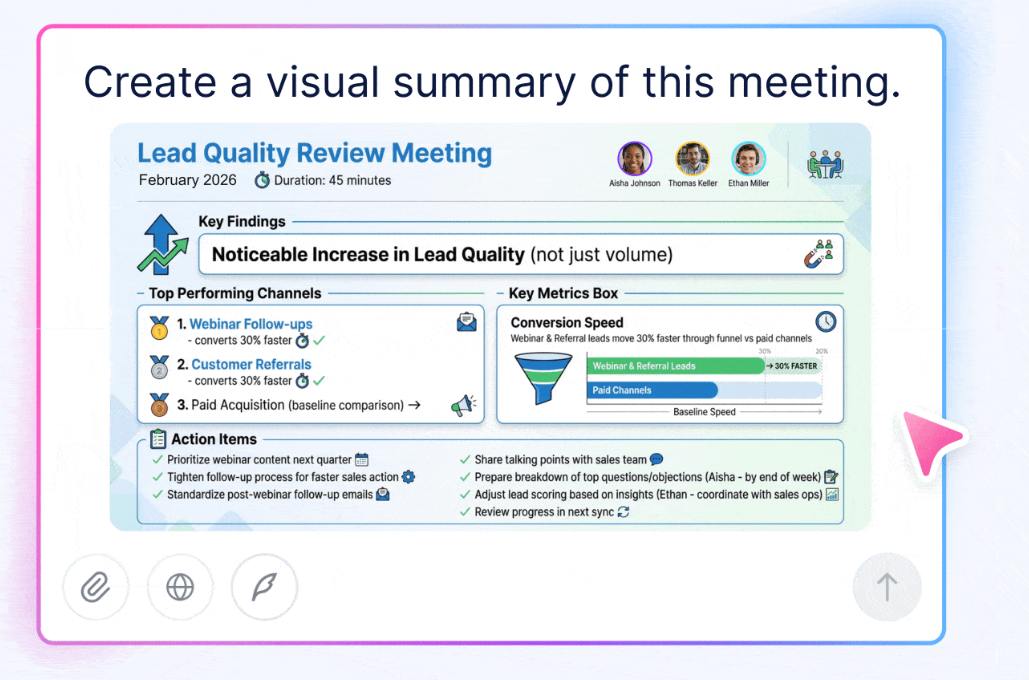
Task: Click the 'Baseline Speed' axis label
Action: (704, 412)
